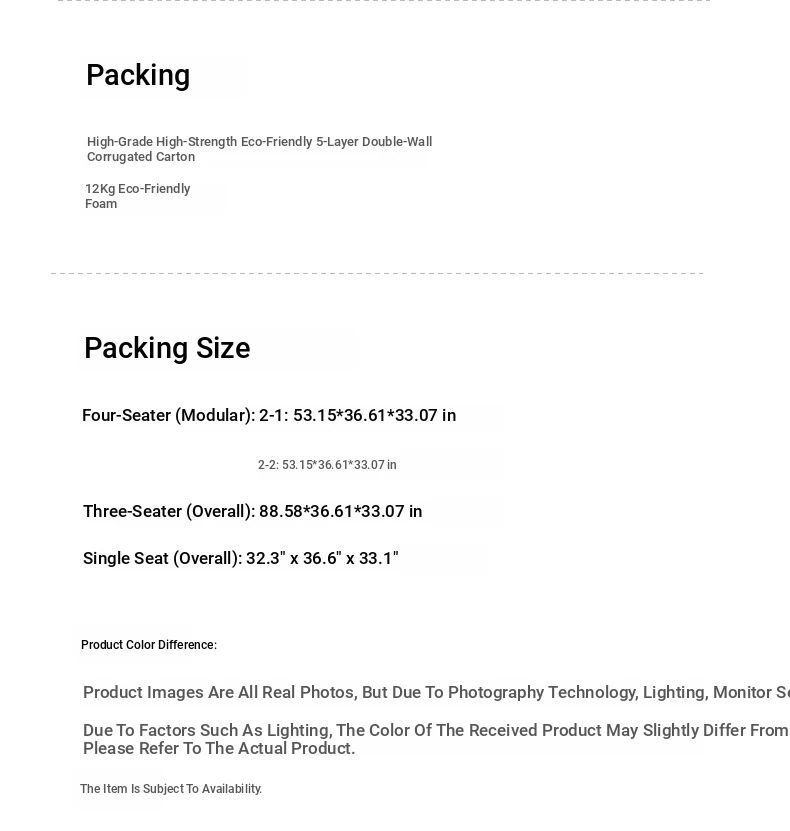This screenshot has width=790, height=831.
Task: Click Please Refer To The Actual Product text
Action: pyautogui.click(x=219, y=748)
